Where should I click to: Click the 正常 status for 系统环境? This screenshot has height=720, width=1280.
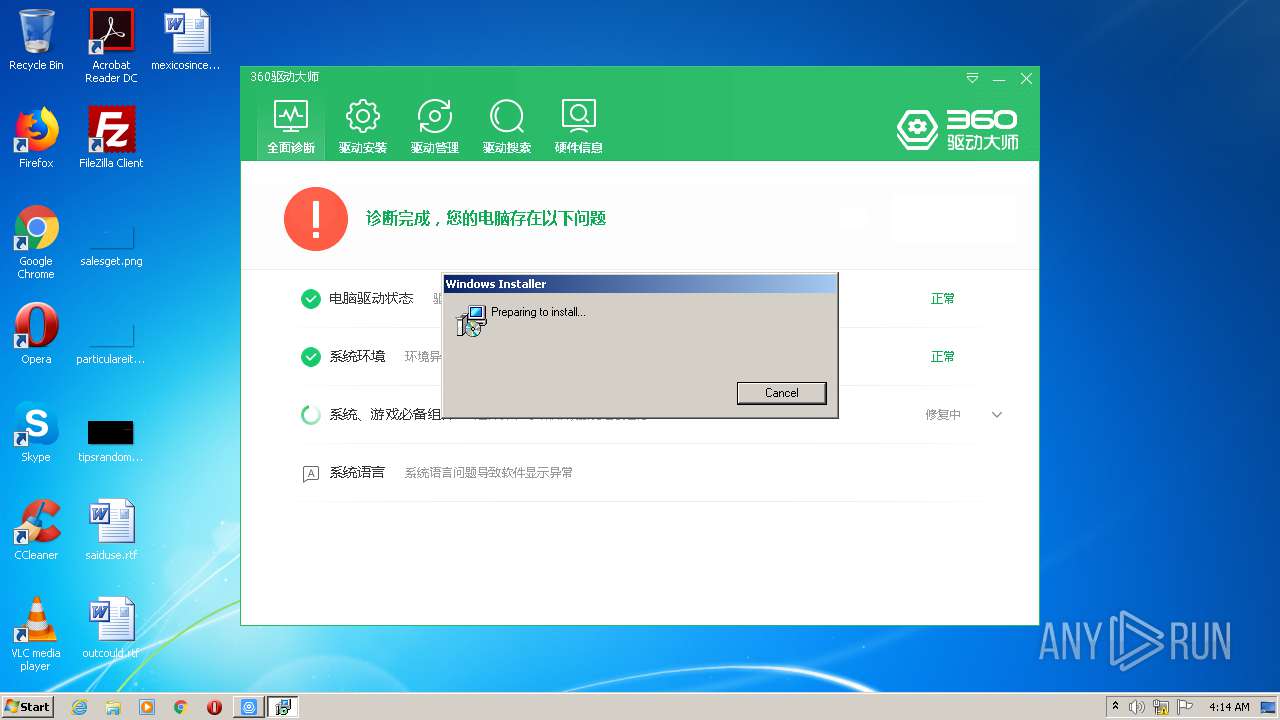point(943,356)
